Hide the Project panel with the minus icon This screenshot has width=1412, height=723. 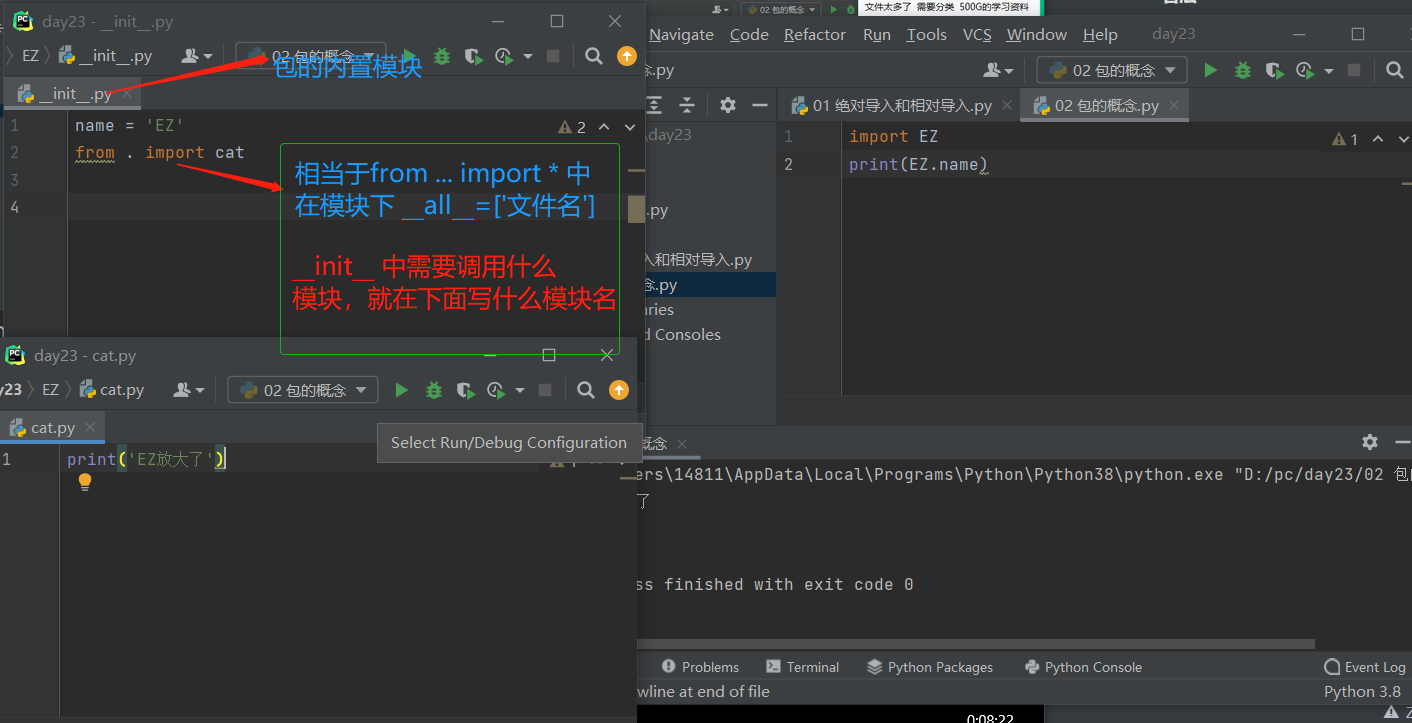(760, 105)
